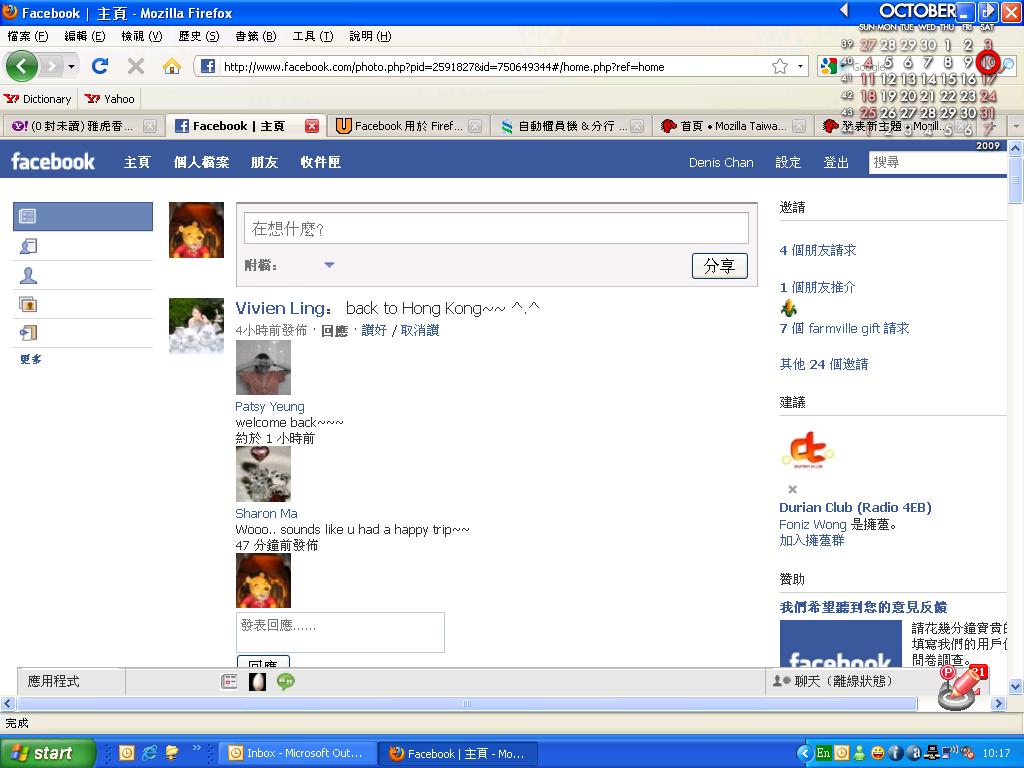
Task: Click the Facebook 搜尋 search field
Action: click(x=938, y=163)
